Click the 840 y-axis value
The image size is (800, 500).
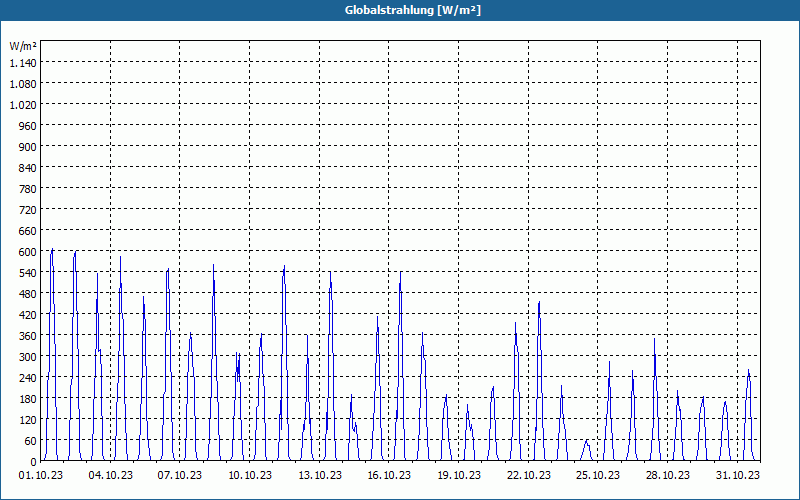click(28, 167)
